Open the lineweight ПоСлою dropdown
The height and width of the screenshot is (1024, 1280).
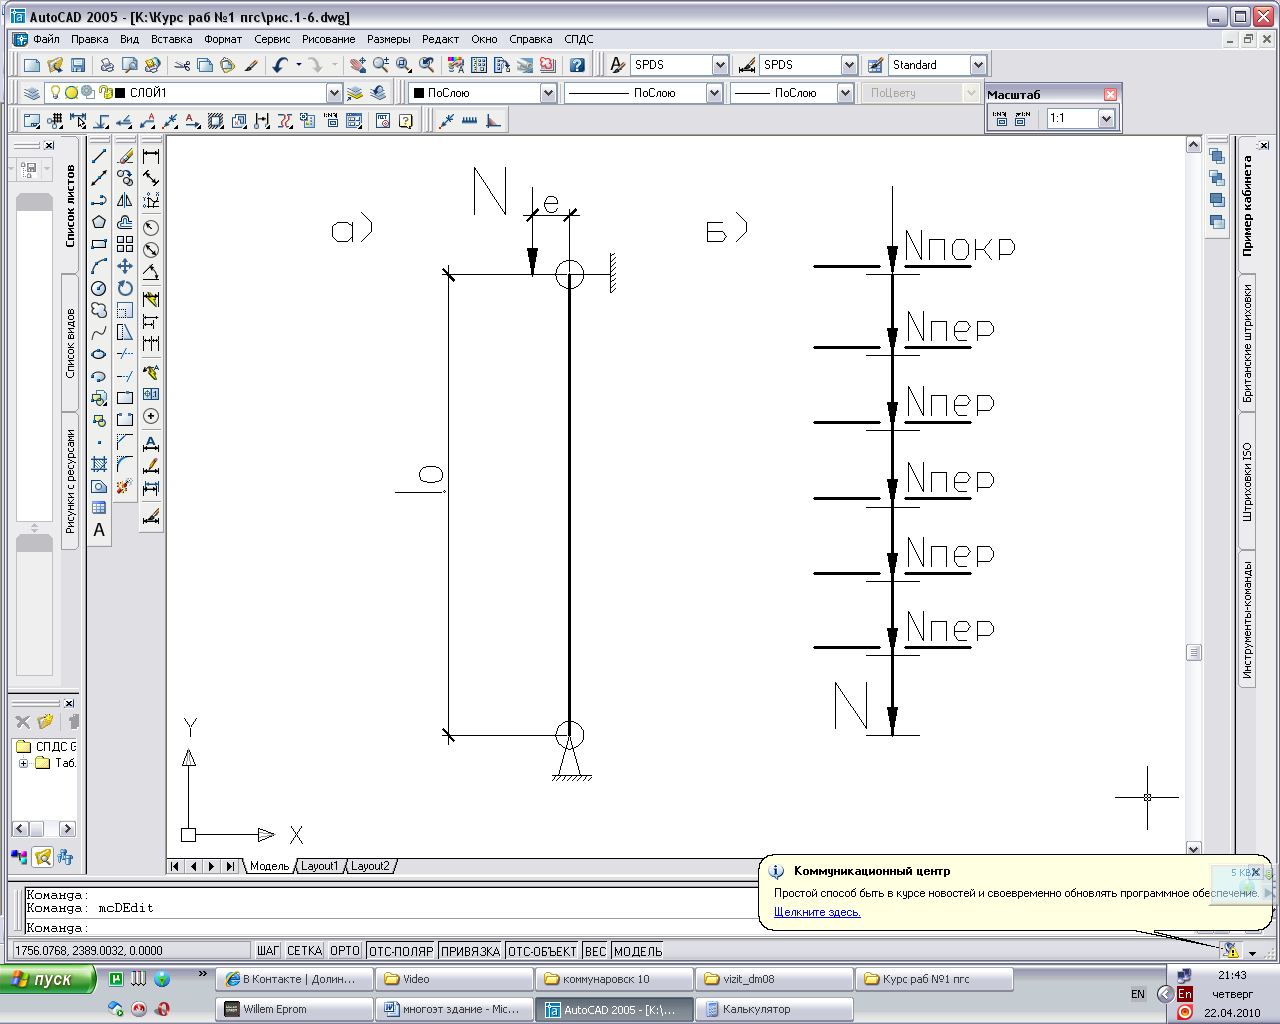point(845,93)
